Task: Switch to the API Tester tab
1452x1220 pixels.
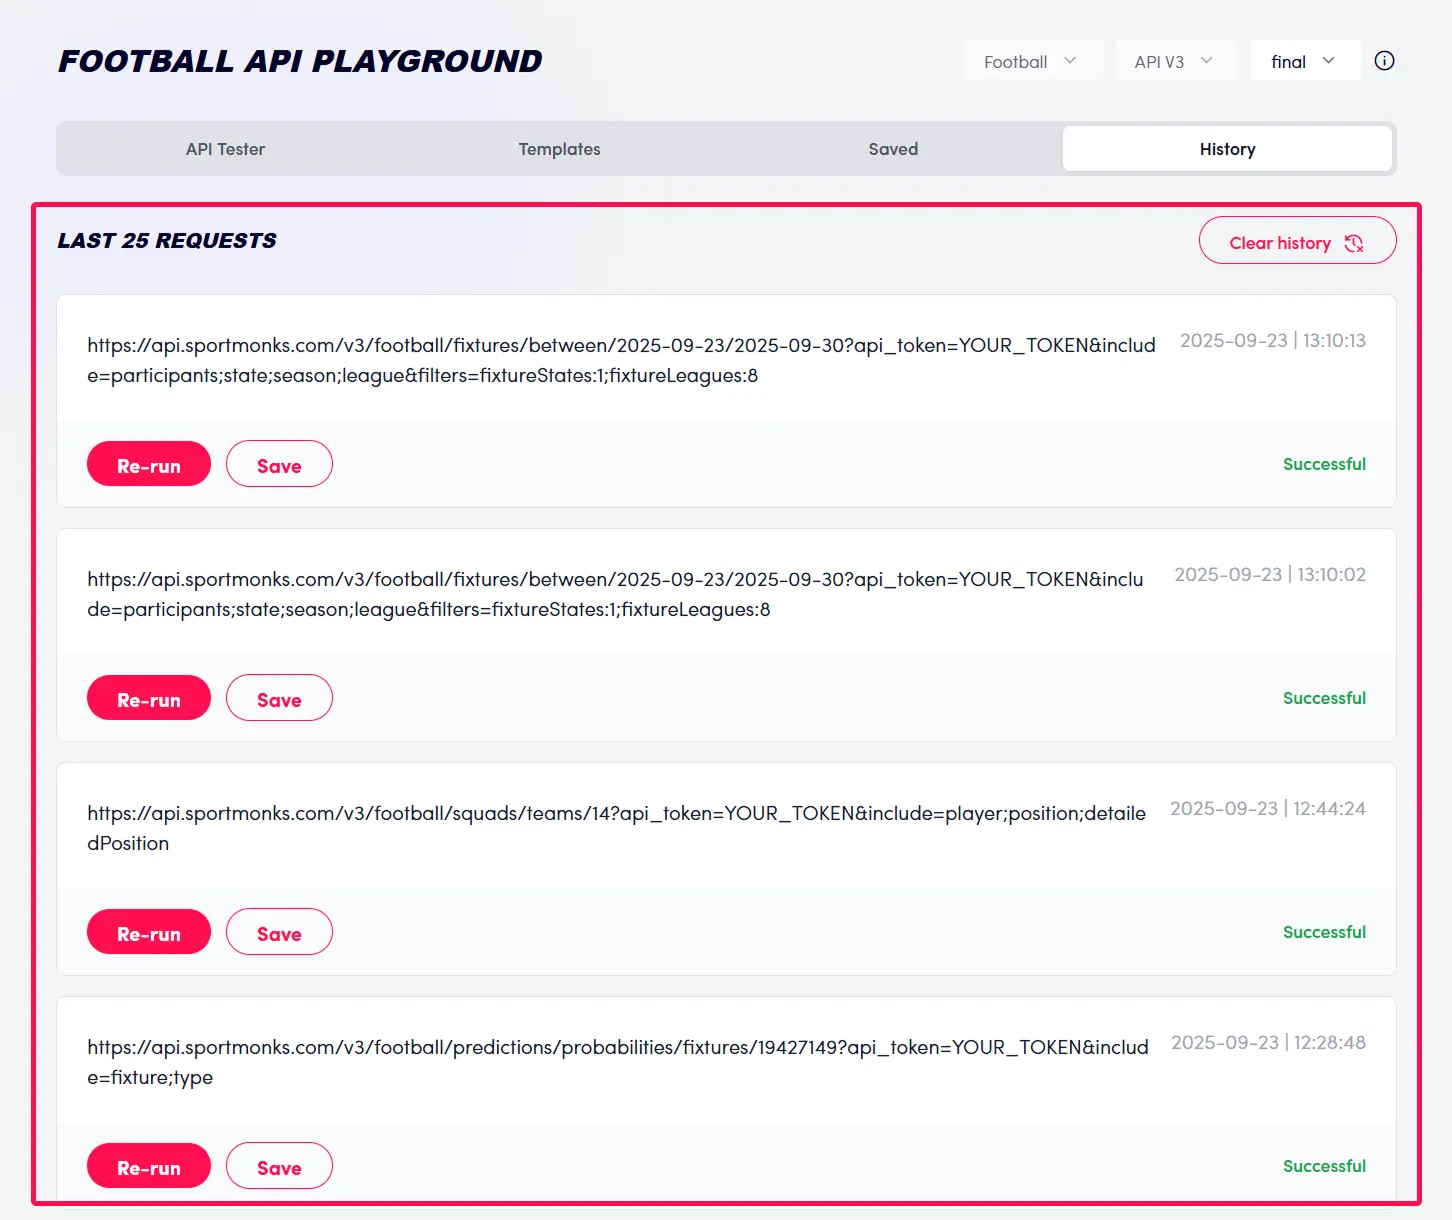Action: pyautogui.click(x=224, y=148)
